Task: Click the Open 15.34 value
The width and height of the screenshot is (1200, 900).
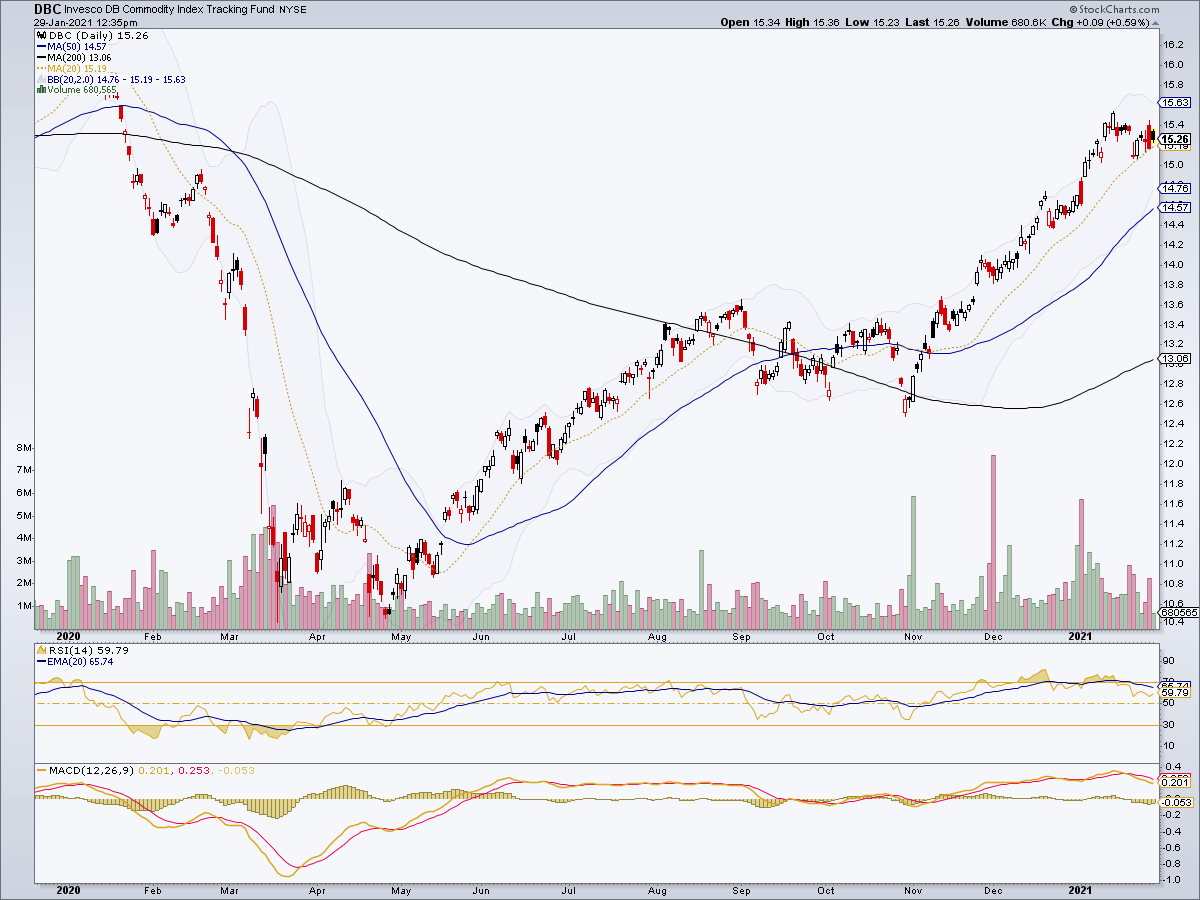Action: coord(750,22)
